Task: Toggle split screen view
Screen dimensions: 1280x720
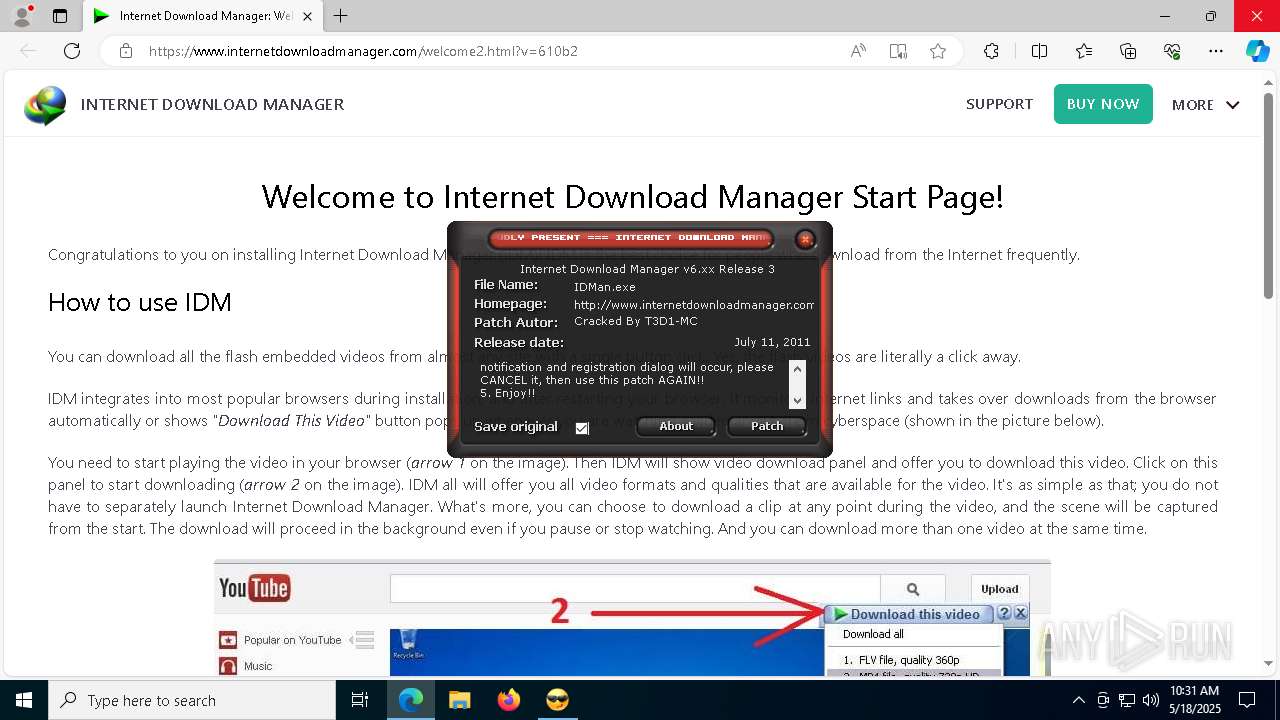Action: pyautogui.click(x=1039, y=51)
